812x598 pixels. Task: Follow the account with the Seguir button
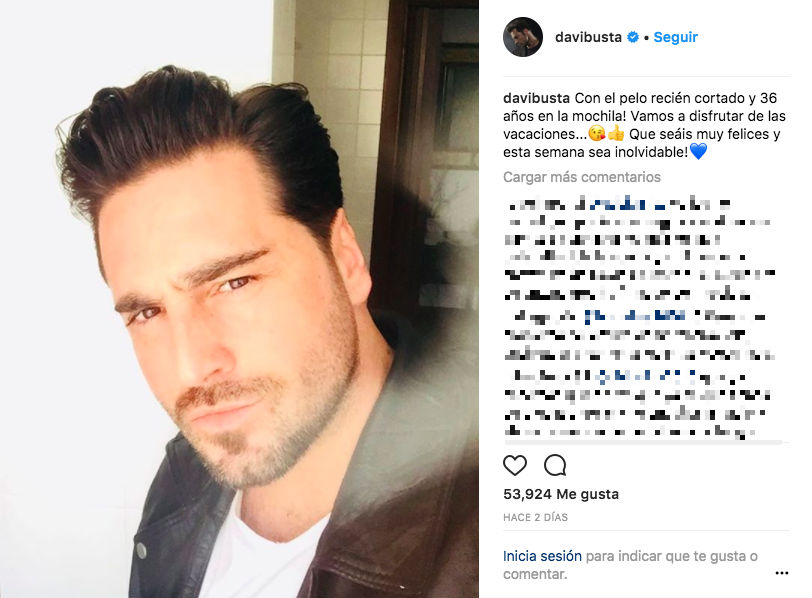[x=675, y=37]
